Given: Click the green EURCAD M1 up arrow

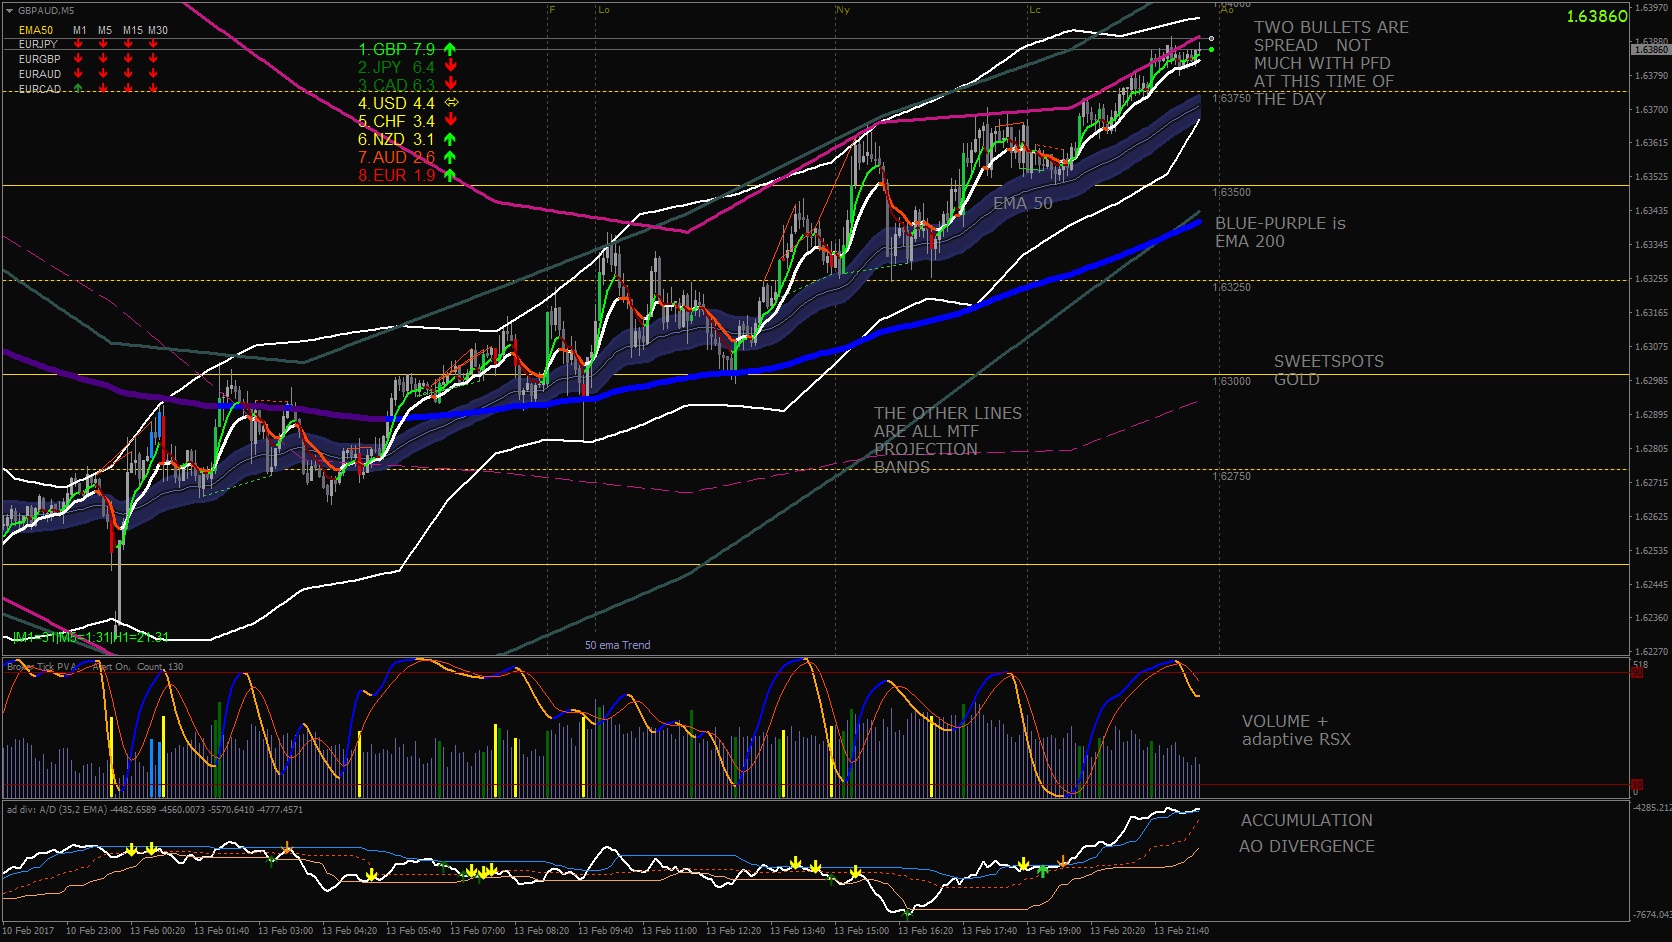Looking at the screenshot, I should click(79, 88).
